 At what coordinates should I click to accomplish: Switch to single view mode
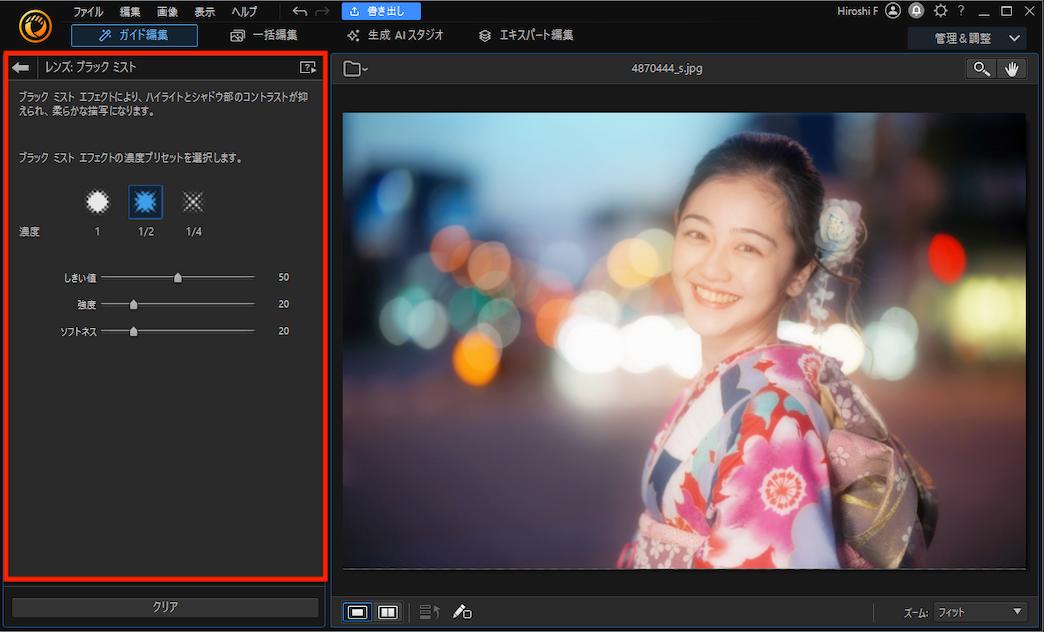[x=358, y=612]
